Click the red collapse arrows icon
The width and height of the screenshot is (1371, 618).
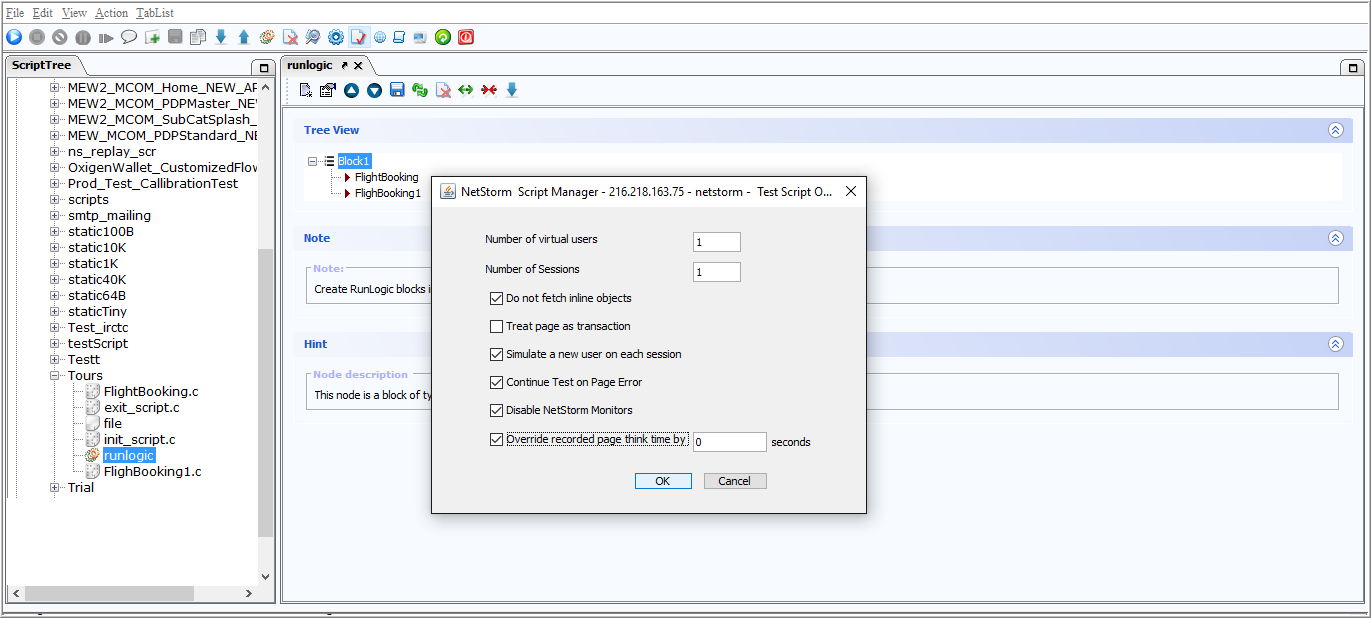point(489,90)
